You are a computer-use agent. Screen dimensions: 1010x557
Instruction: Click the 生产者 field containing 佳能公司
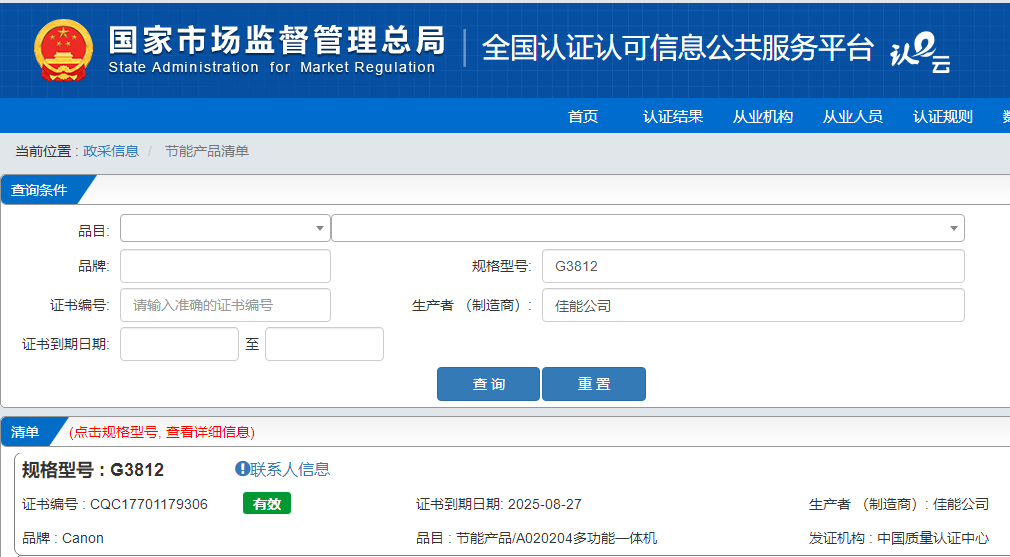(x=753, y=305)
